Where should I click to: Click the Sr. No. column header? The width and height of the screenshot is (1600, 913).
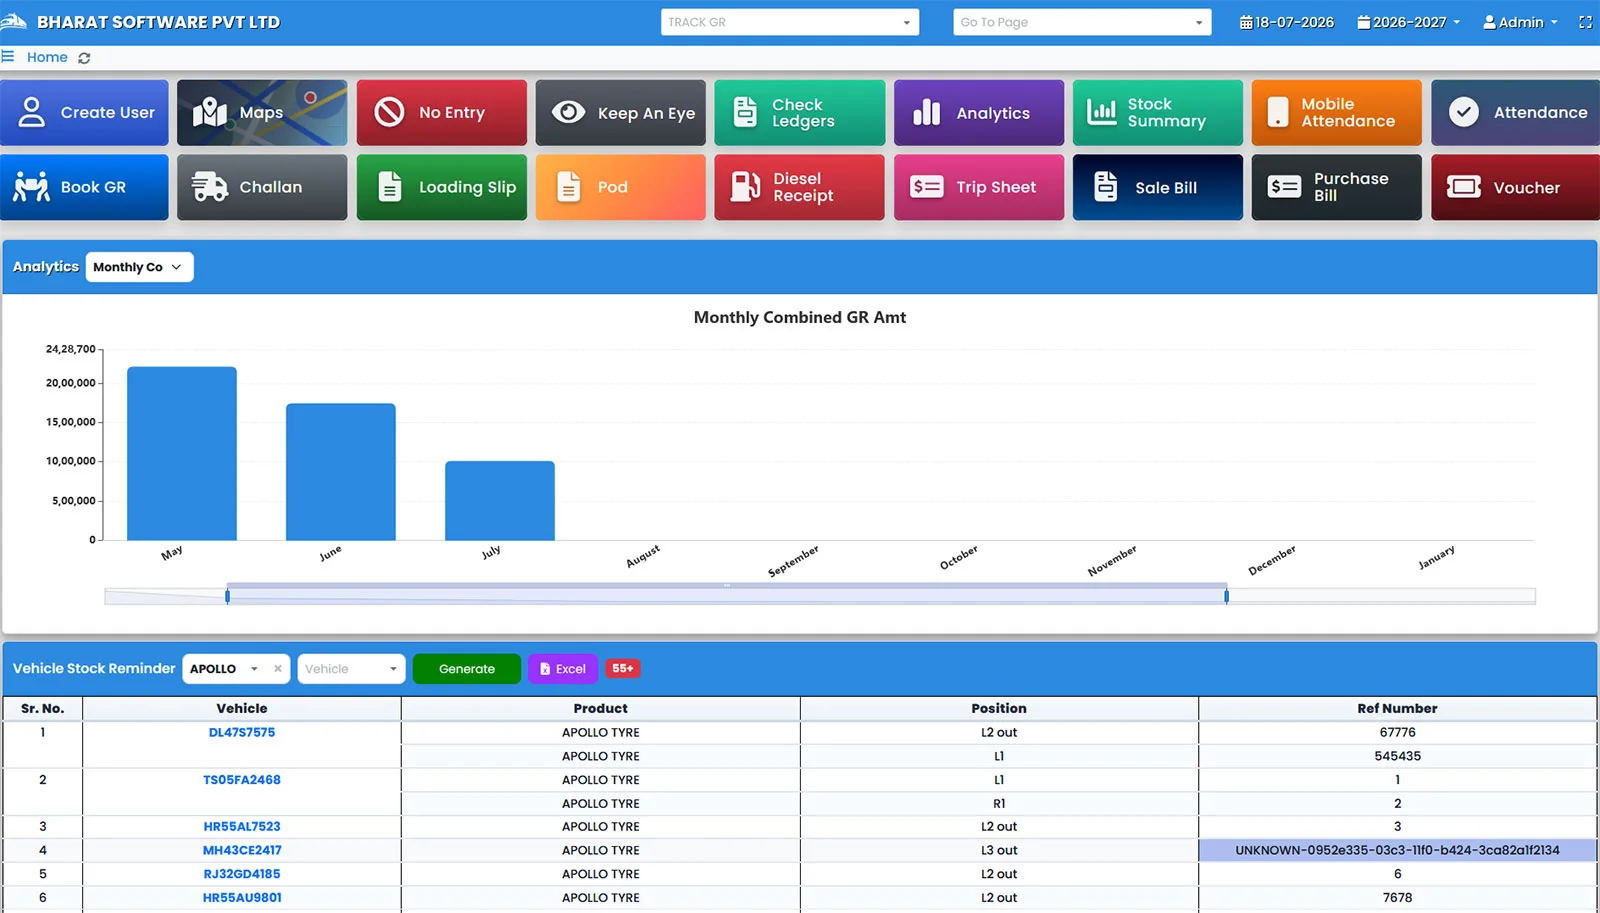[43, 709]
